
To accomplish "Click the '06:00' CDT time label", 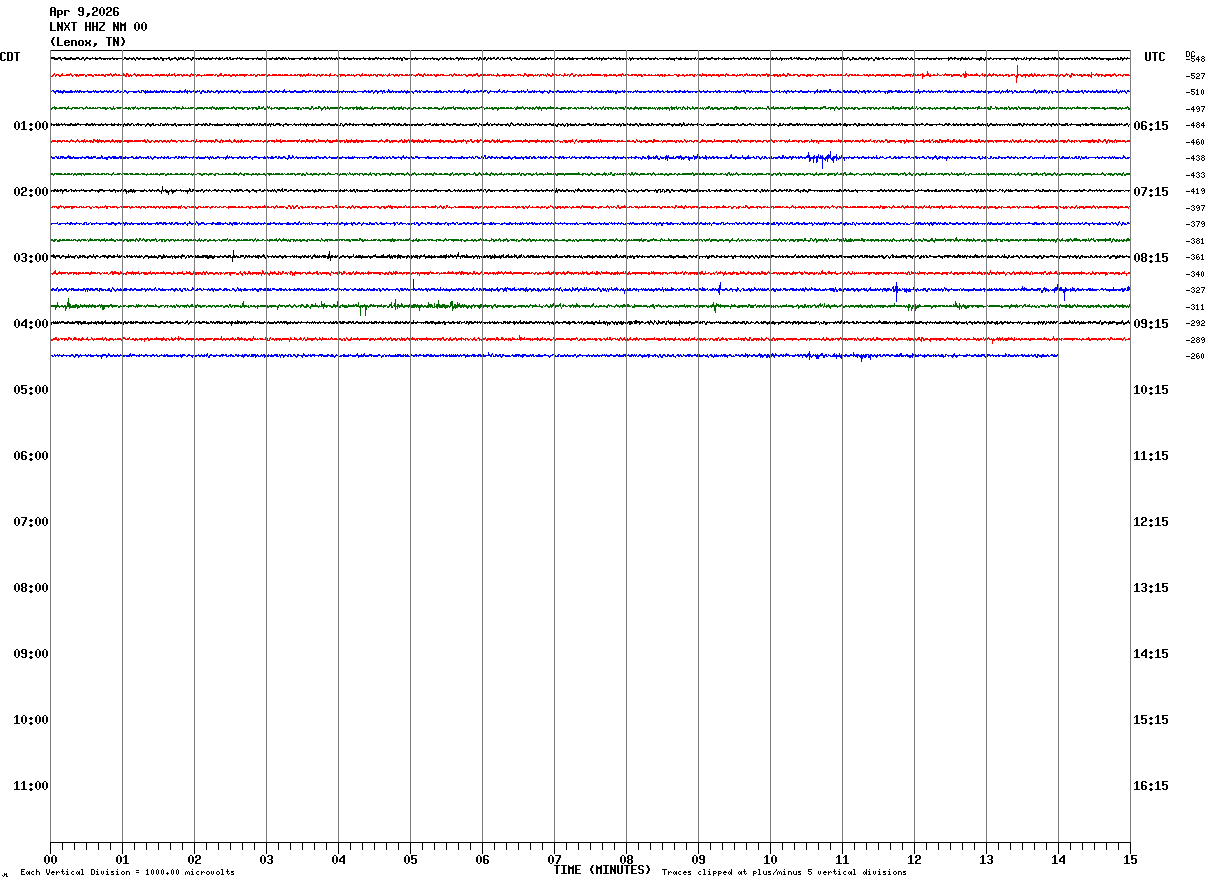I will [31, 456].
